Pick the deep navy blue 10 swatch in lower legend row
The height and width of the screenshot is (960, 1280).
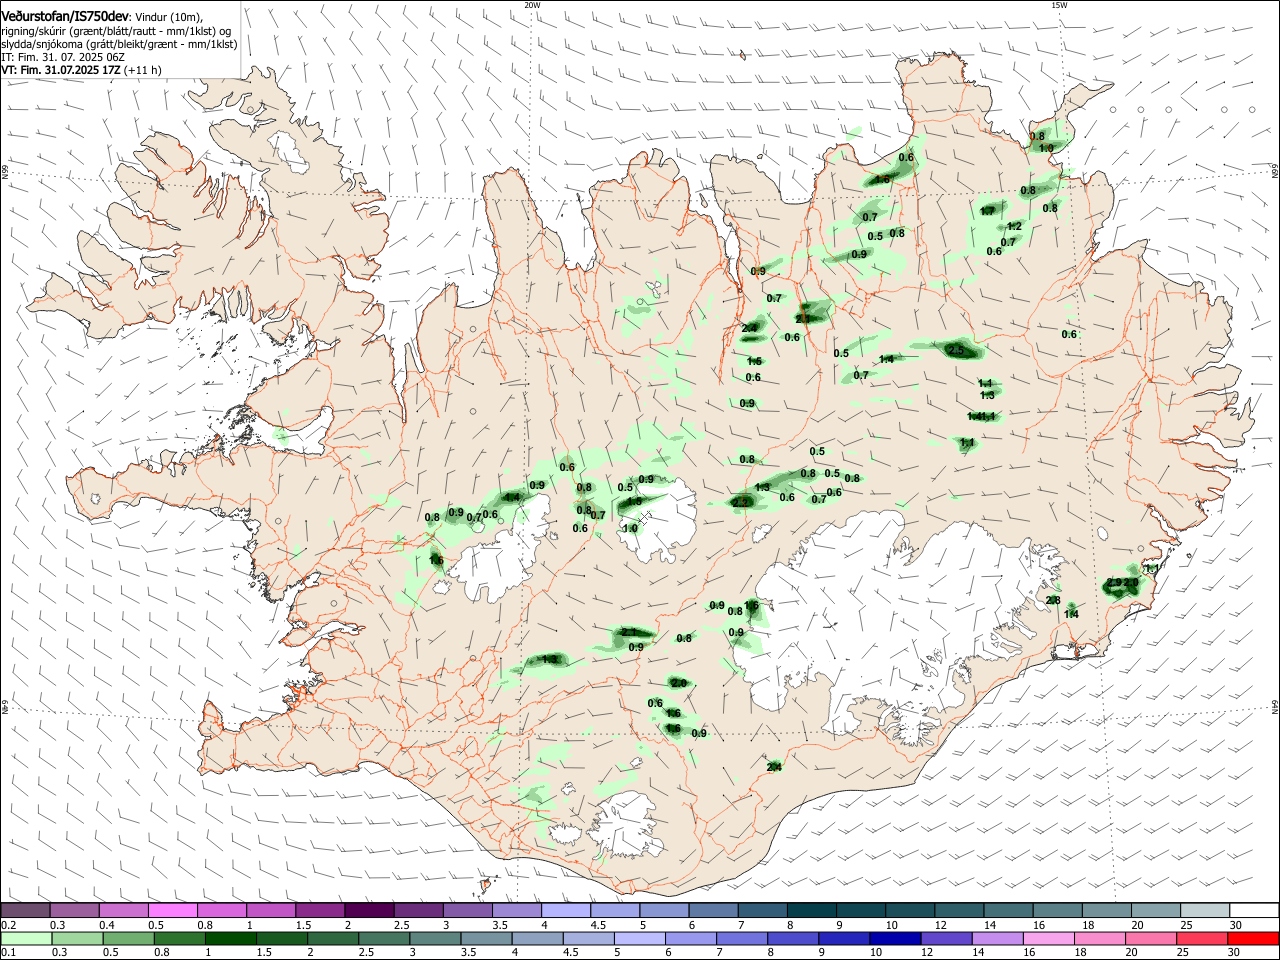click(895, 939)
